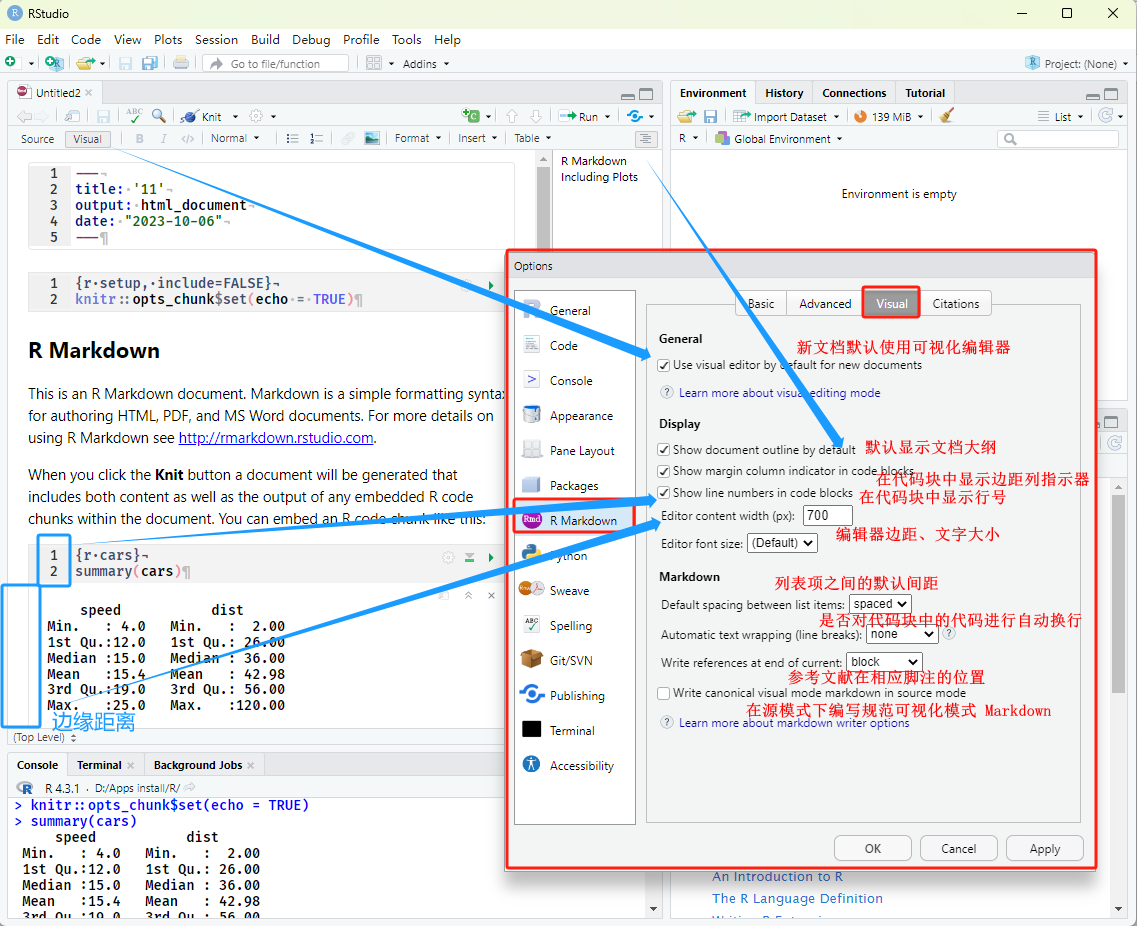
Task: Open the Import Dataset dropdown
Action: 786,116
